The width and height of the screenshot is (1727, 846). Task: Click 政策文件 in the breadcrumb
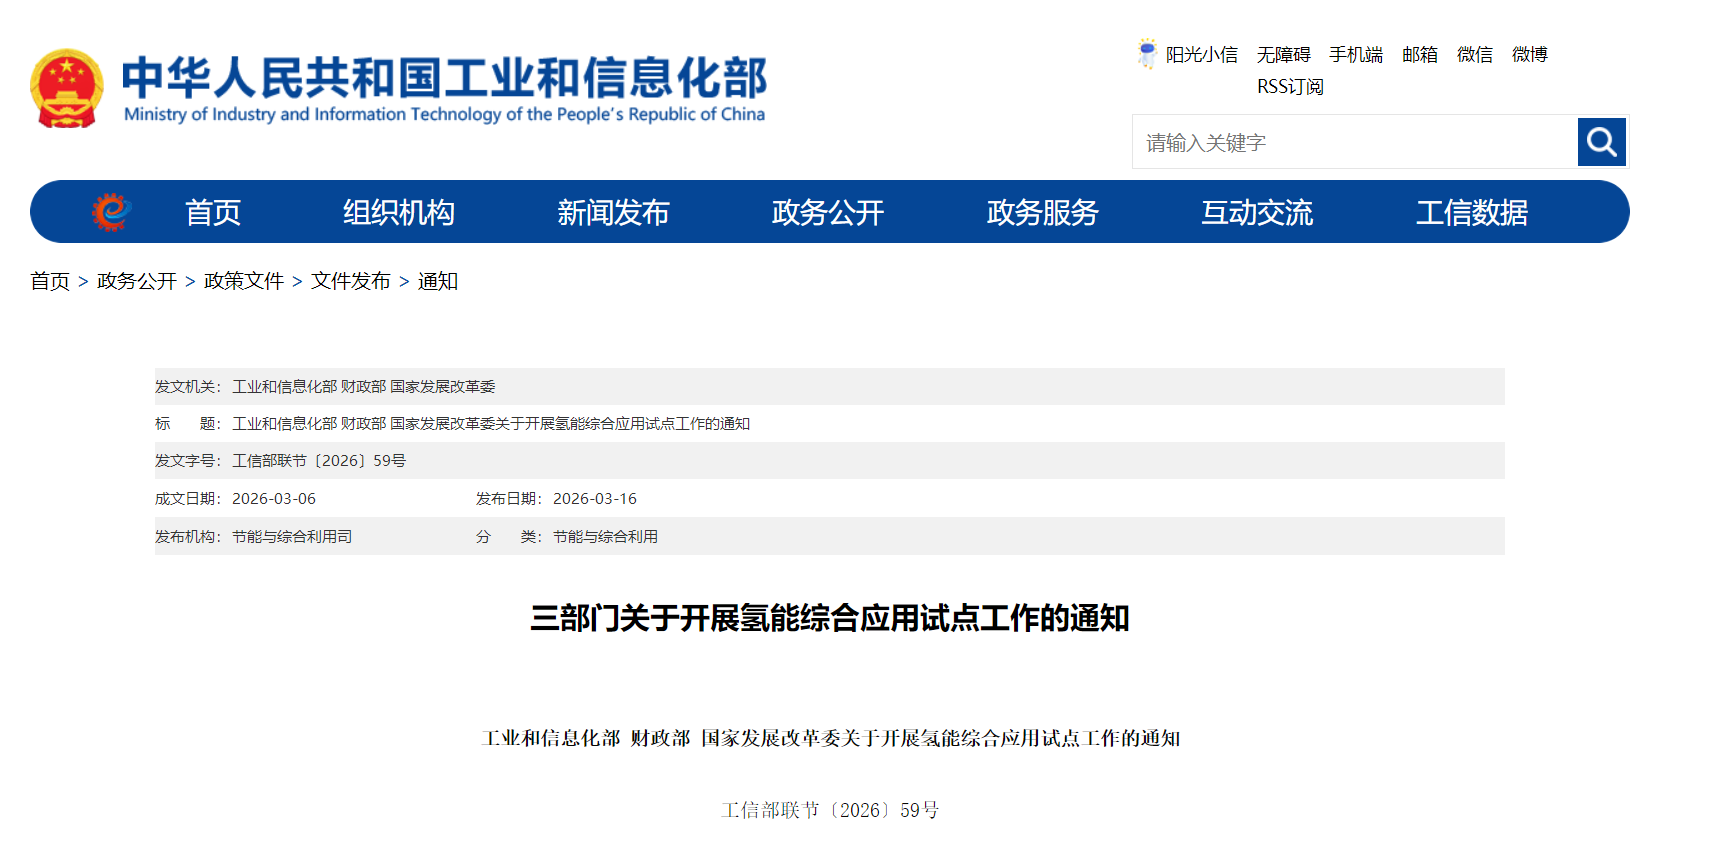(244, 281)
